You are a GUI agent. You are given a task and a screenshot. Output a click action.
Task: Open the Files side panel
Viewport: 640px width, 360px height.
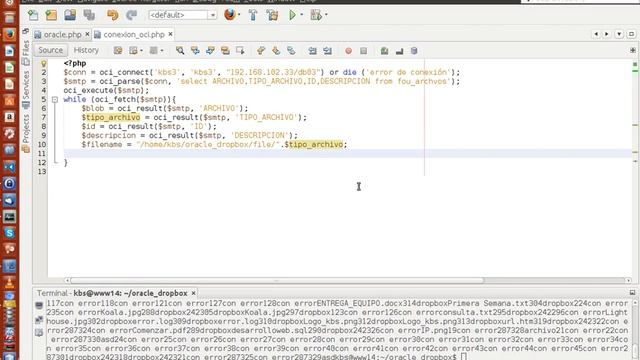tap(26, 52)
